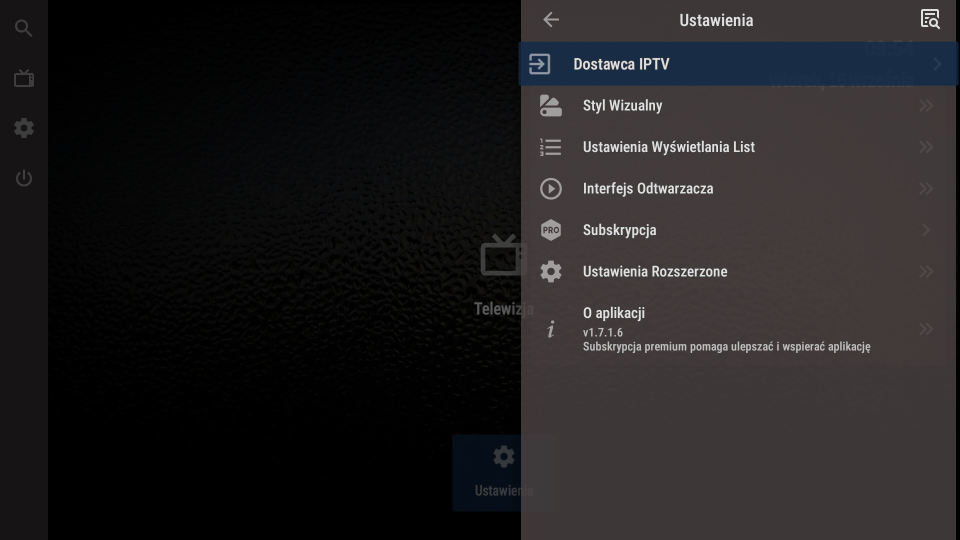Expand Ustawienia Wyświetlania List double chevron
The height and width of the screenshot is (540, 960).
[x=926, y=147]
